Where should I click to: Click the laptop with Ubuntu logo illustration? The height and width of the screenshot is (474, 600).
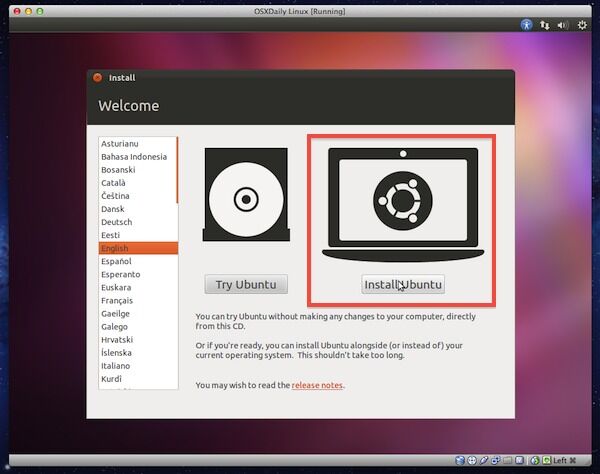(x=403, y=205)
